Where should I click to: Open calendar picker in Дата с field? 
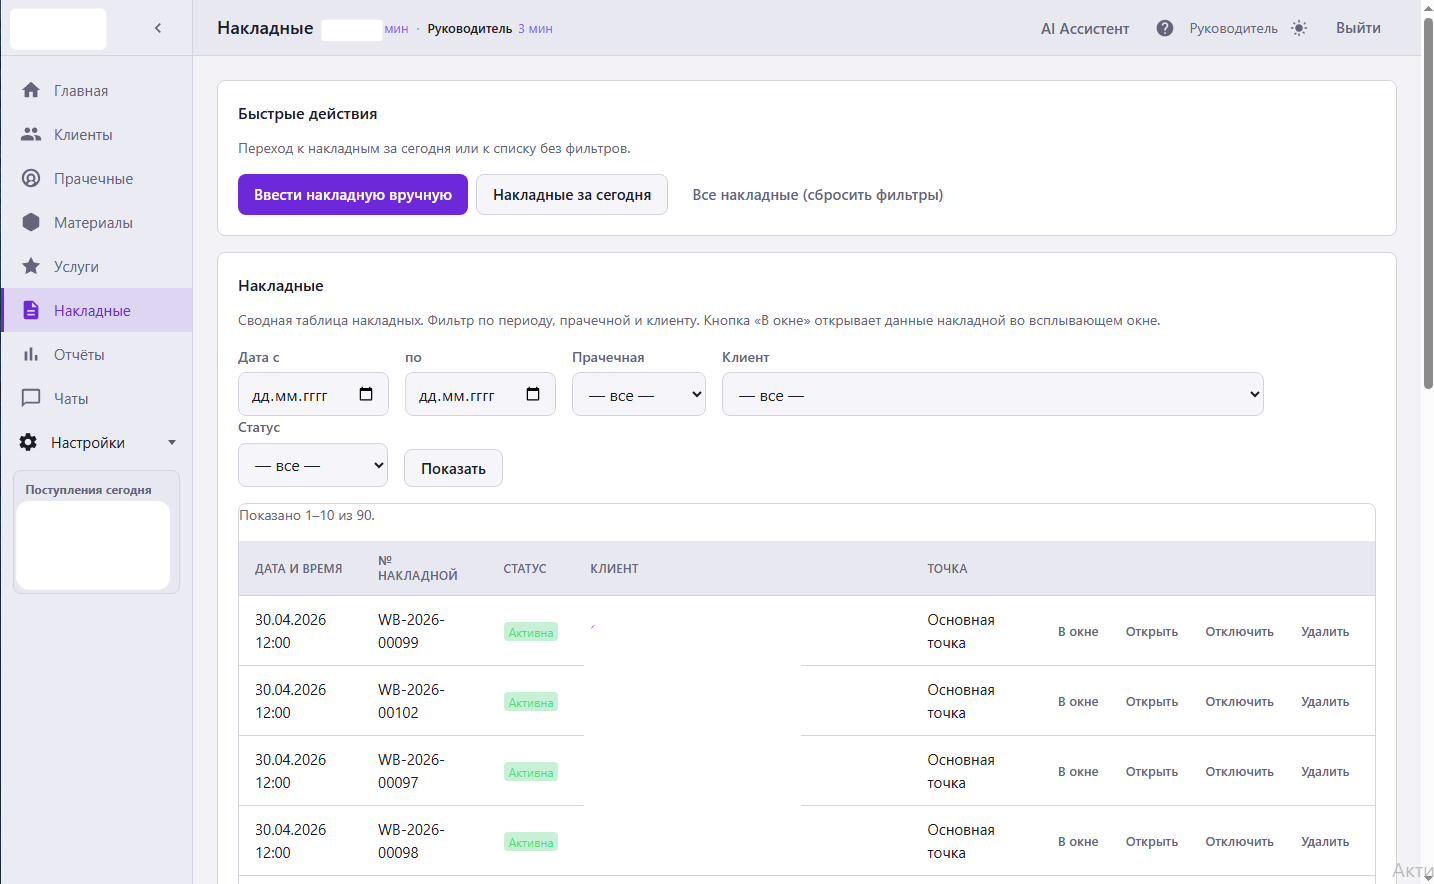click(x=366, y=394)
